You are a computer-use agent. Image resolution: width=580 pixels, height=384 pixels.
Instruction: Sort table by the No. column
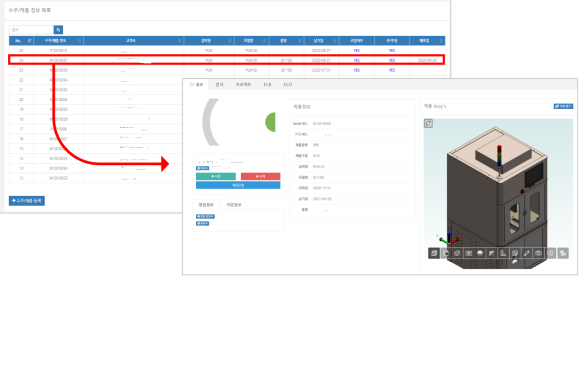21,41
